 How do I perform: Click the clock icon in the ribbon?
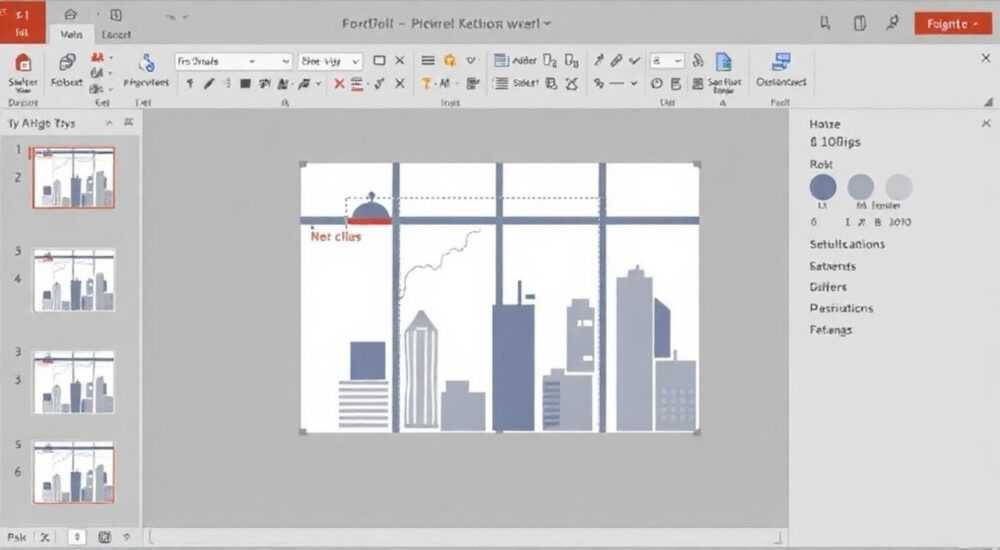point(656,84)
